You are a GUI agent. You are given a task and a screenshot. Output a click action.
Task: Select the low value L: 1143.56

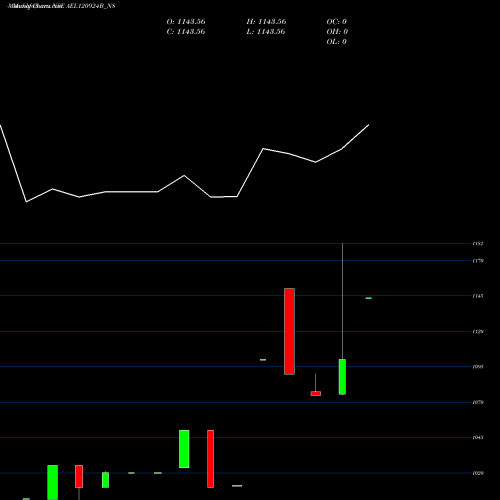(266, 32)
